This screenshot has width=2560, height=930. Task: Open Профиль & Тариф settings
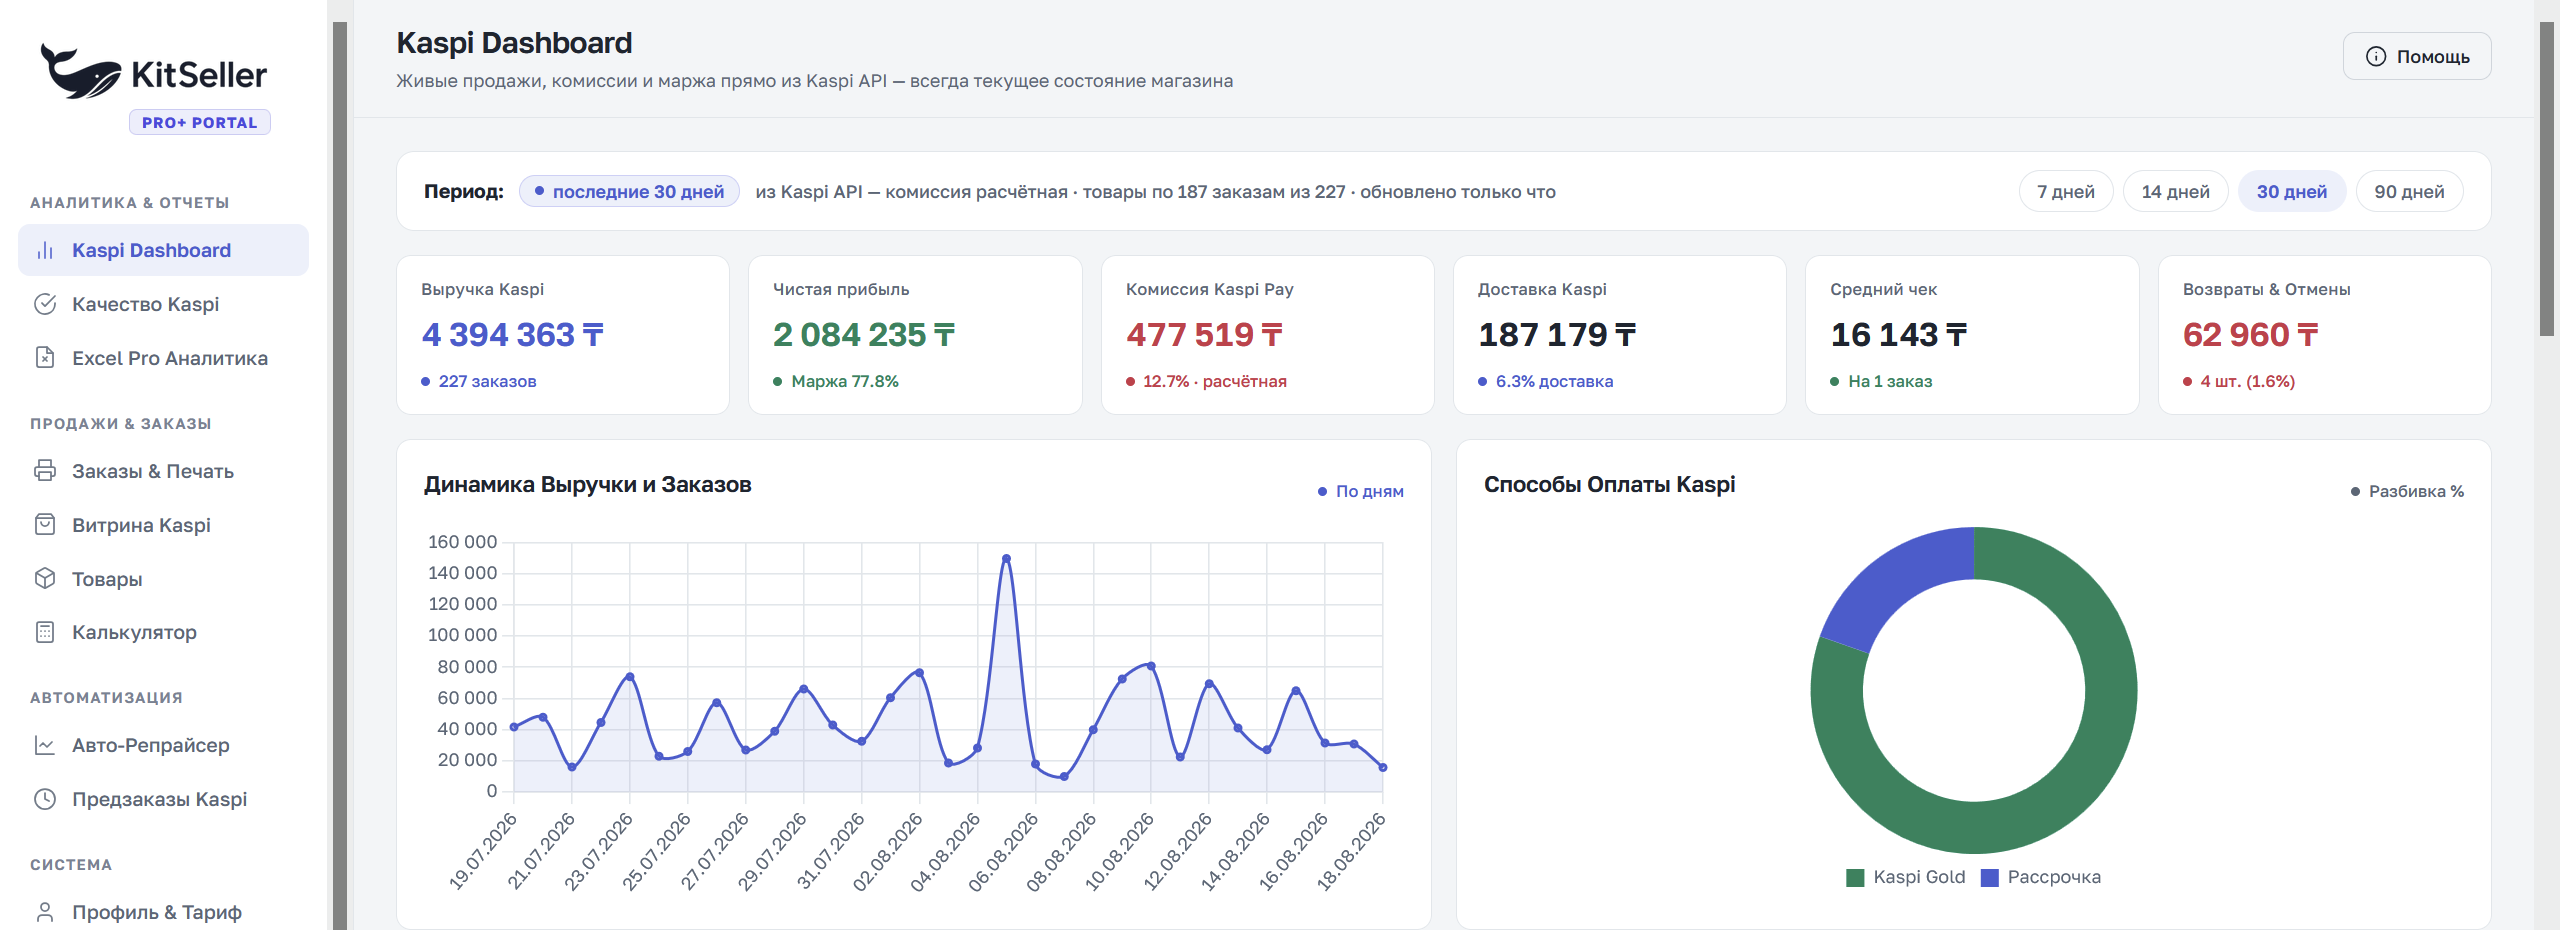[163, 912]
